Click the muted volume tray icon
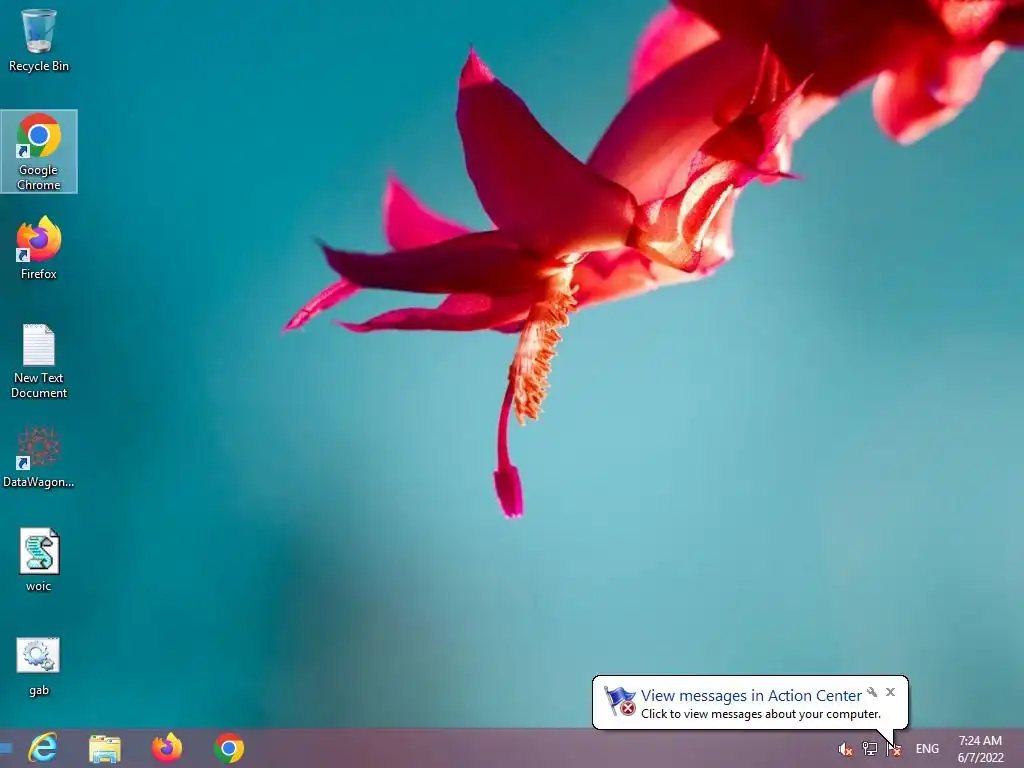Image resolution: width=1024 pixels, height=768 pixels. coord(846,749)
